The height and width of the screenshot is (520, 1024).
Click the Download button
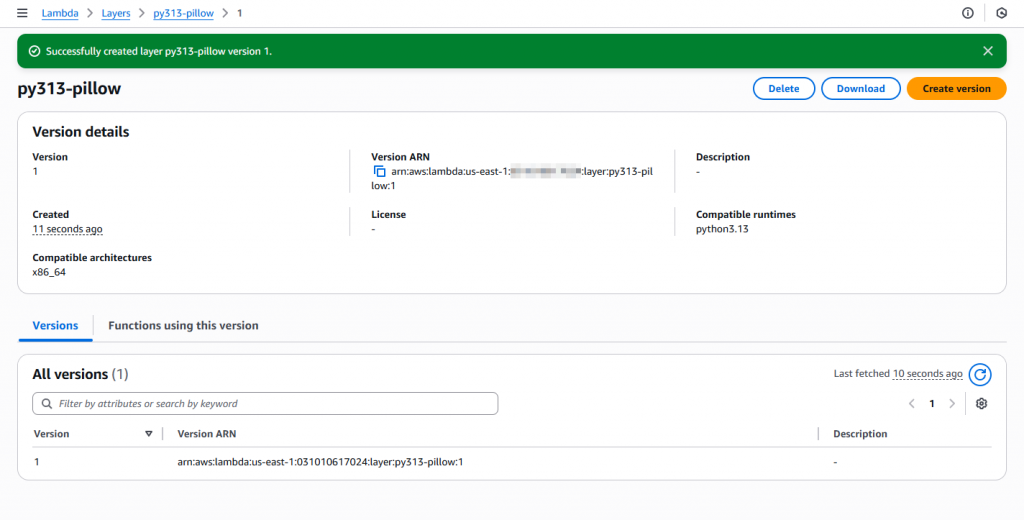click(x=861, y=89)
